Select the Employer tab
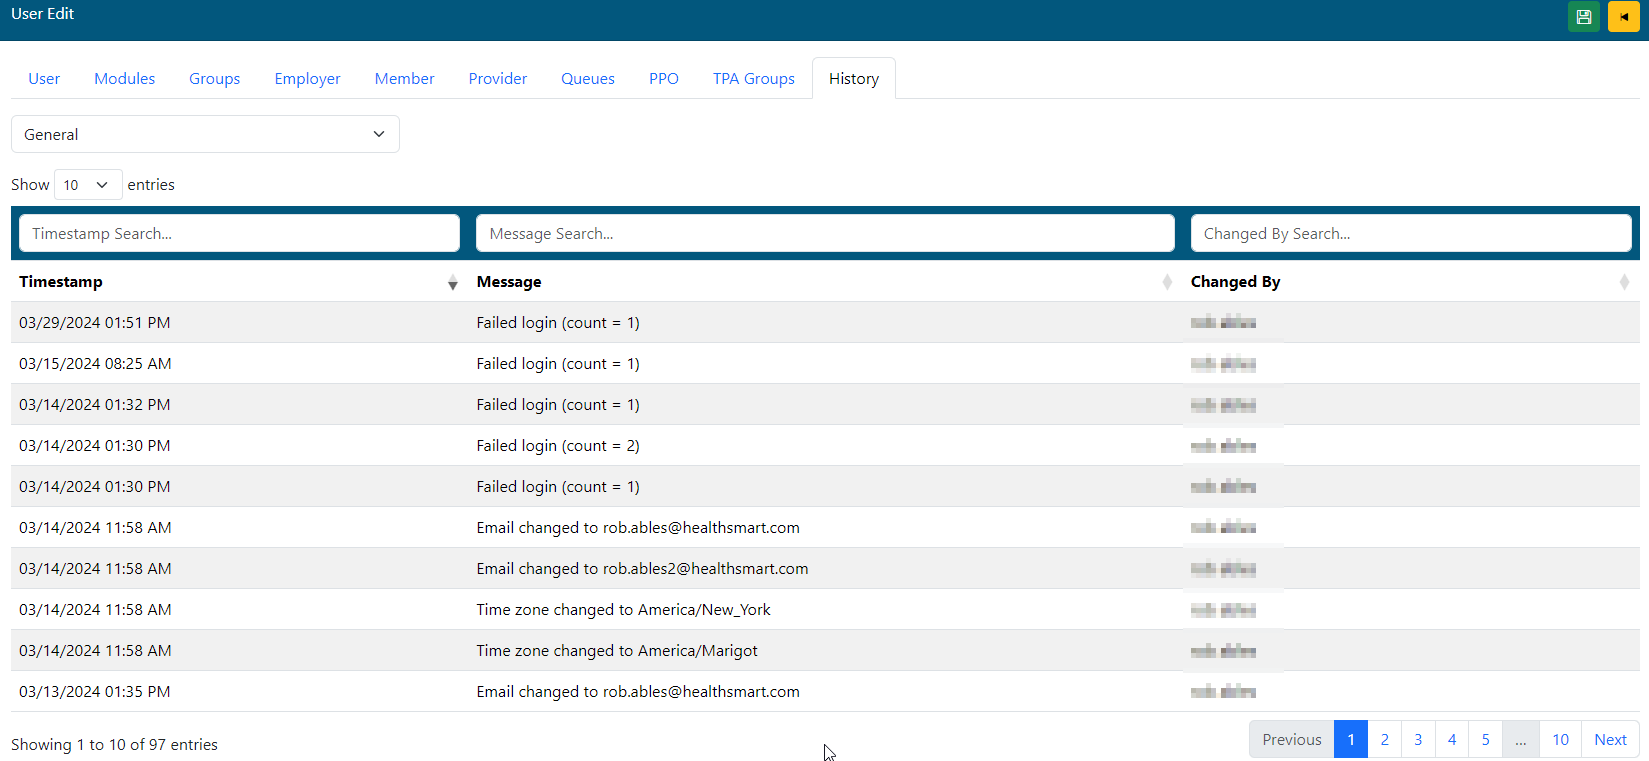Viewport: 1649px width, 761px height. [307, 79]
